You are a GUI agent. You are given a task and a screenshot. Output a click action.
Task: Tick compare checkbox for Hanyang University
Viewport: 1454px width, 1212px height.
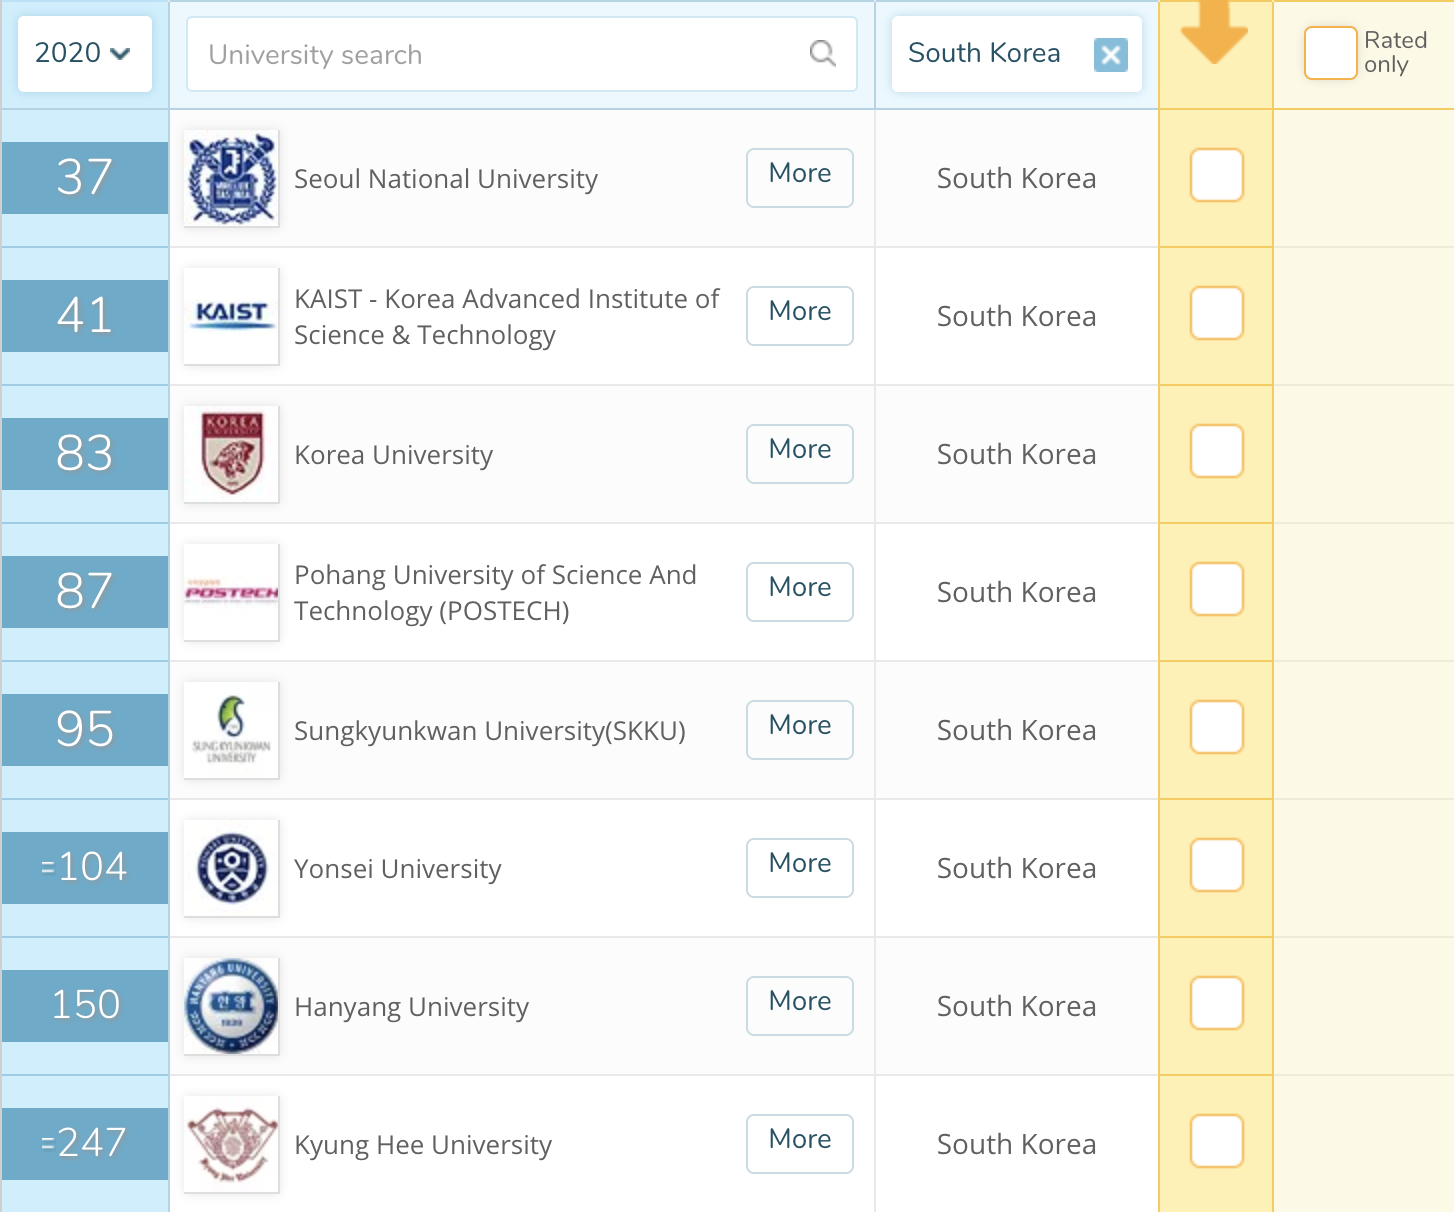pos(1217,1003)
